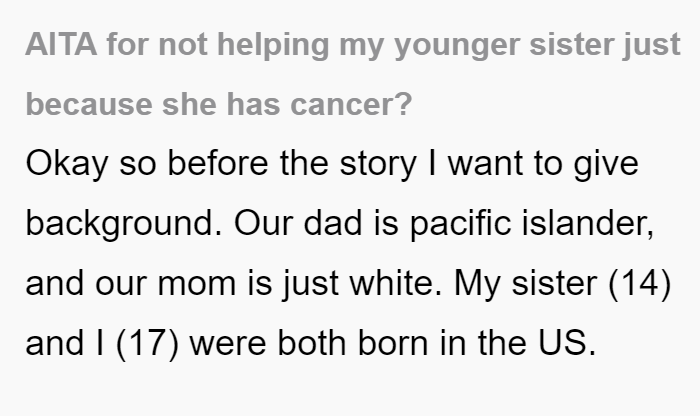Screen dimensions: 700x416
Task: Click the sister's age "(14)"
Action: pyautogui.click(x=640, y=284)
